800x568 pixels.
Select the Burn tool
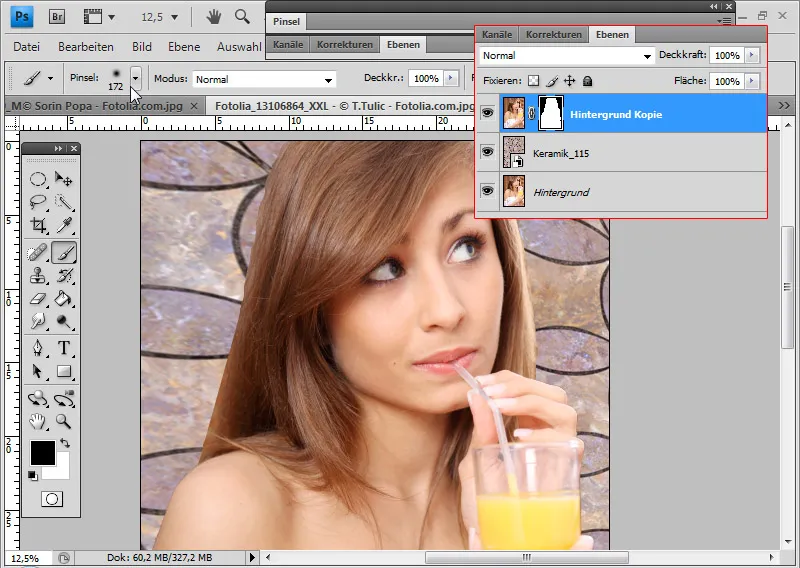64,321
